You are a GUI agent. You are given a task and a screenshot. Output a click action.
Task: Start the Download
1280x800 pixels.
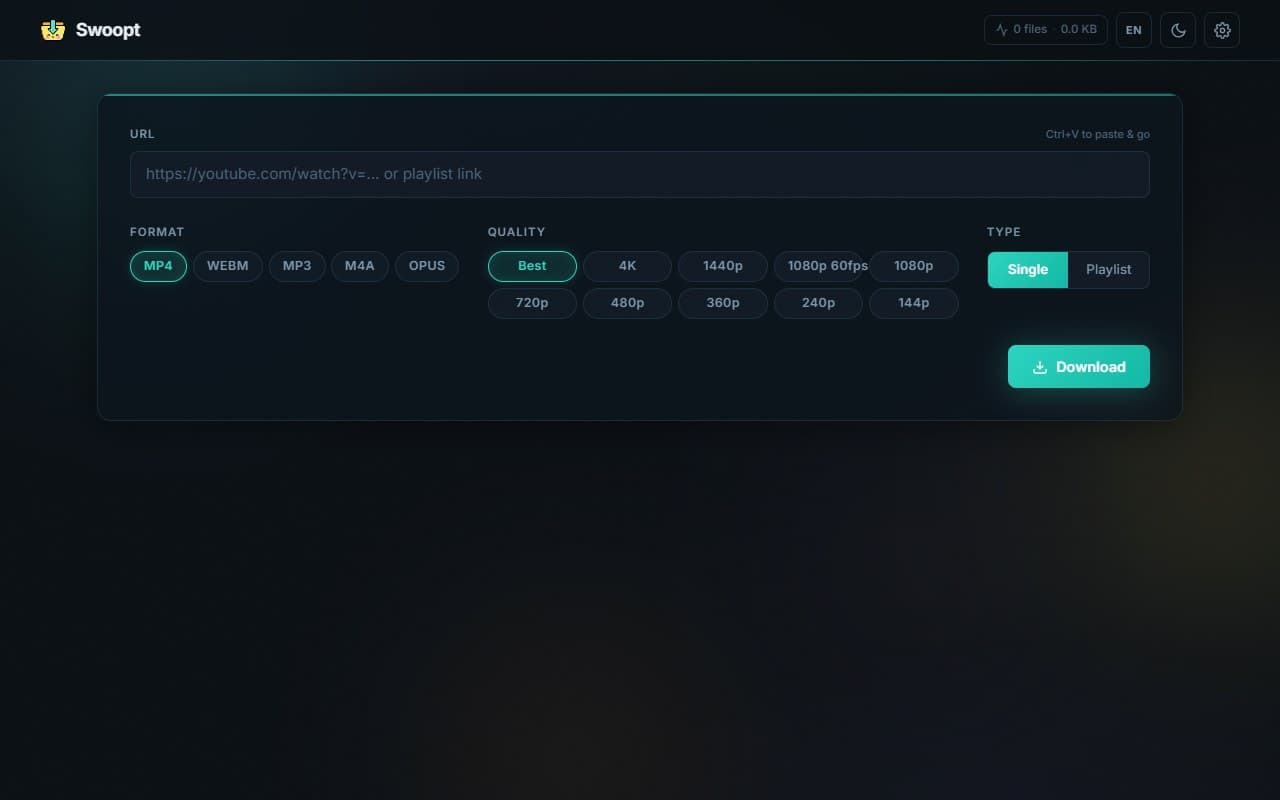1079,367
